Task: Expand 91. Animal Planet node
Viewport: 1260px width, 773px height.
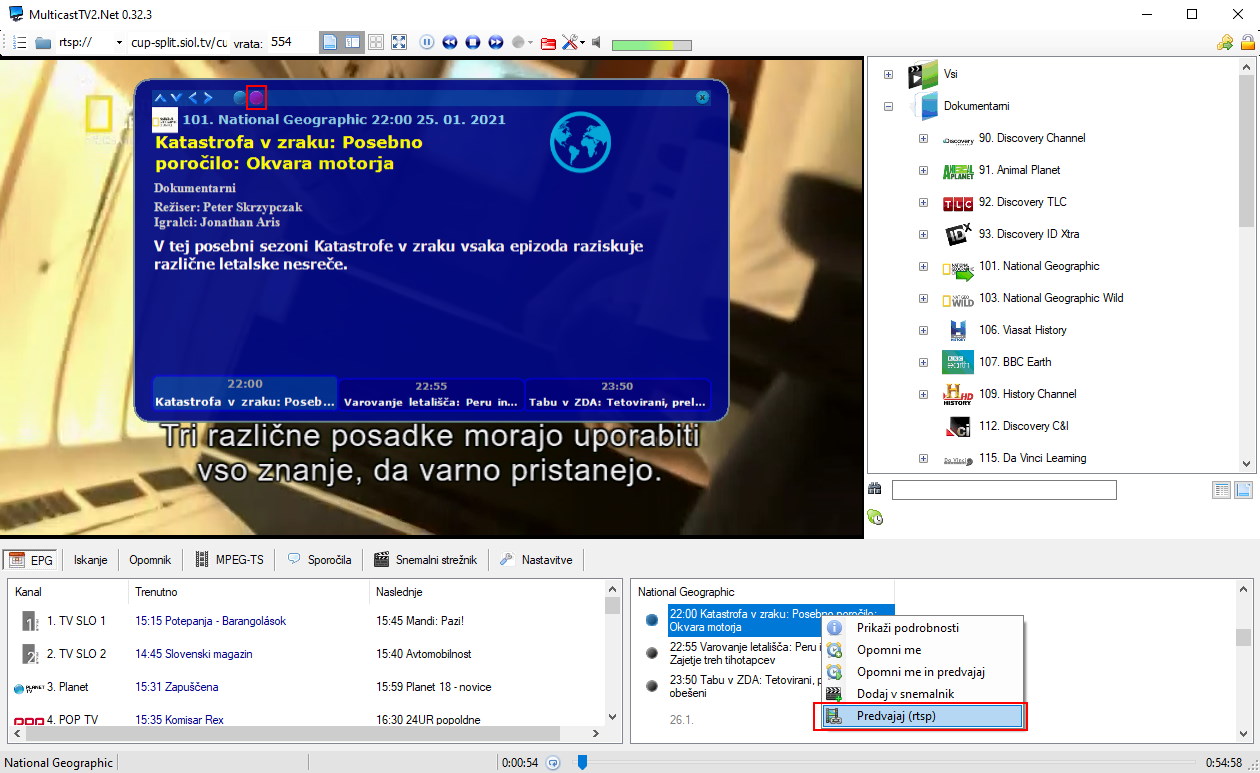Action: 924,170
